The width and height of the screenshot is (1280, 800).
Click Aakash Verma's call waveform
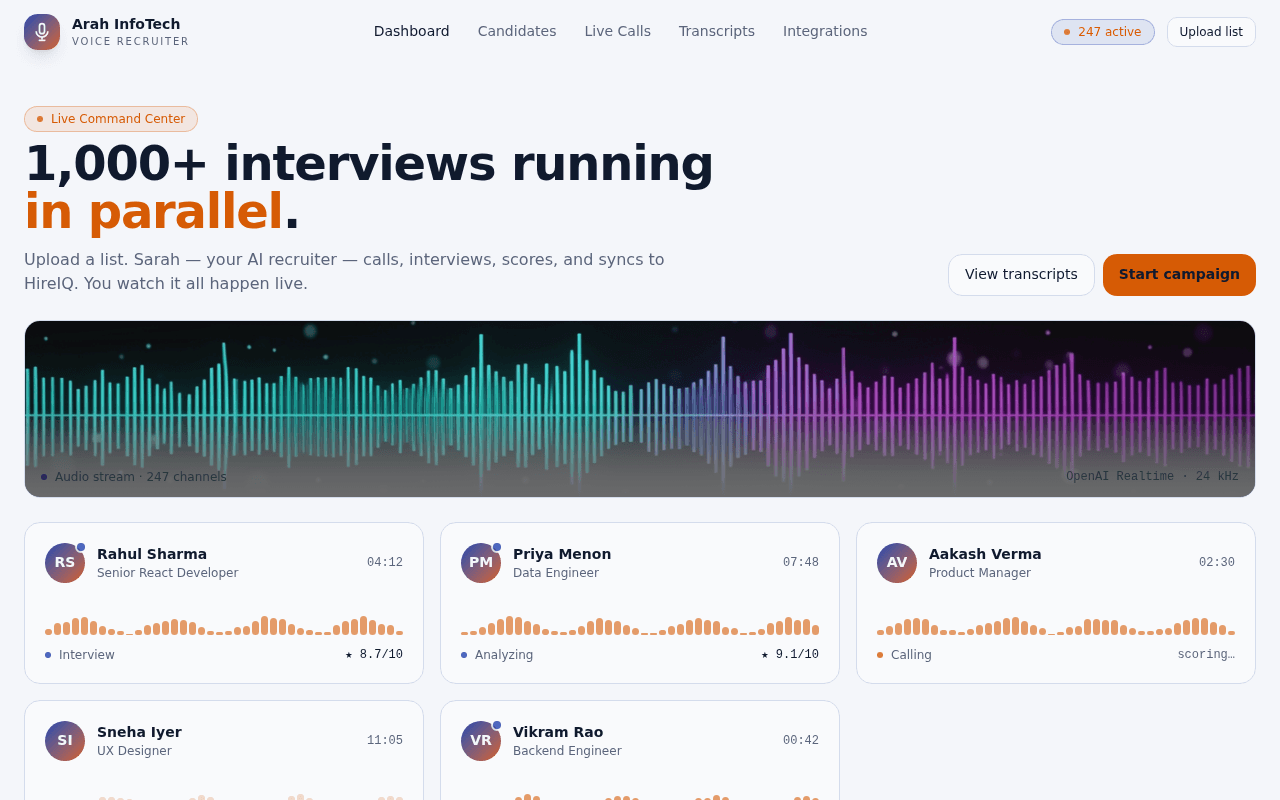[x=1056, y=625]
